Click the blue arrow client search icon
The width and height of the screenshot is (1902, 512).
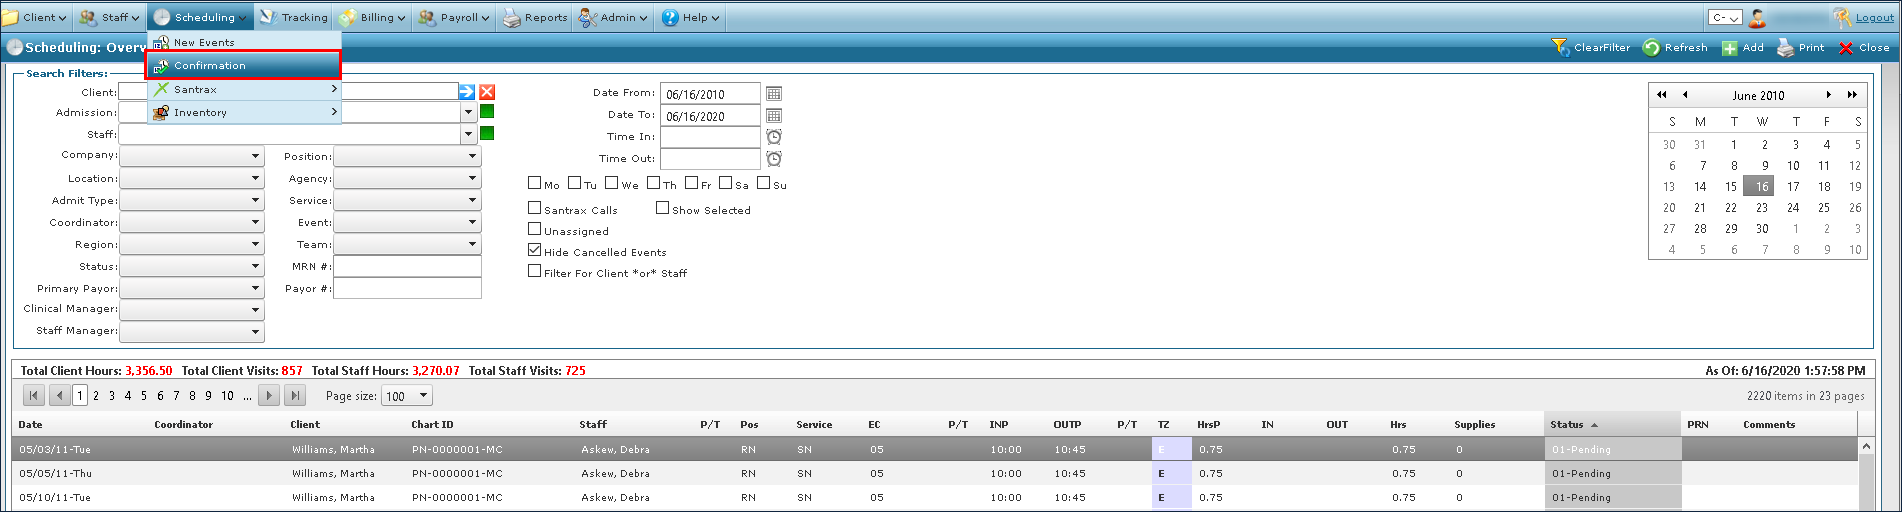coord(466,92)
